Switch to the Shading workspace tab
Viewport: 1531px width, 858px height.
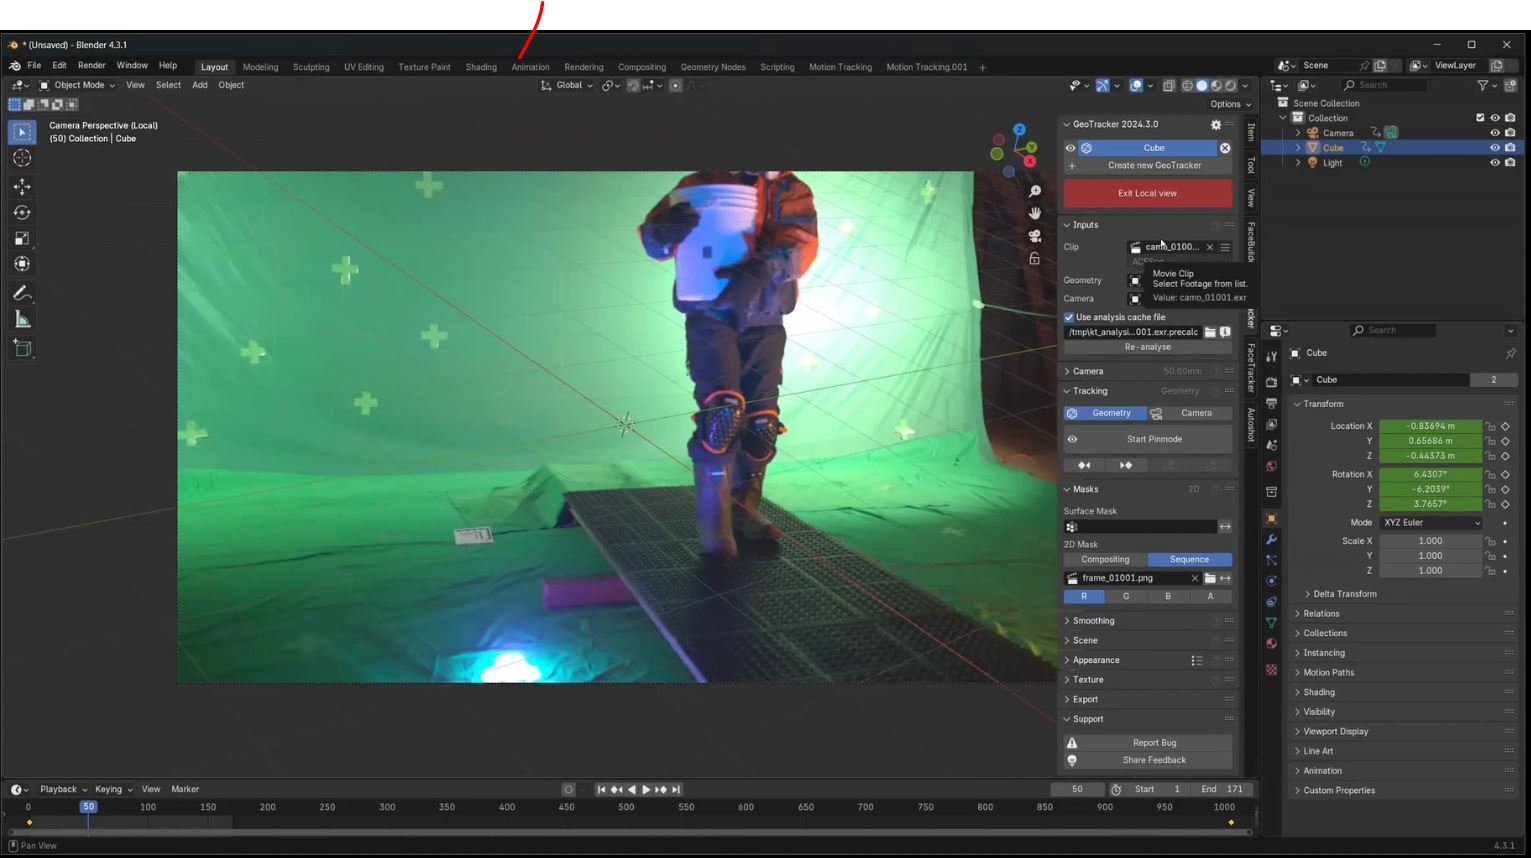(x=481, y=67)
